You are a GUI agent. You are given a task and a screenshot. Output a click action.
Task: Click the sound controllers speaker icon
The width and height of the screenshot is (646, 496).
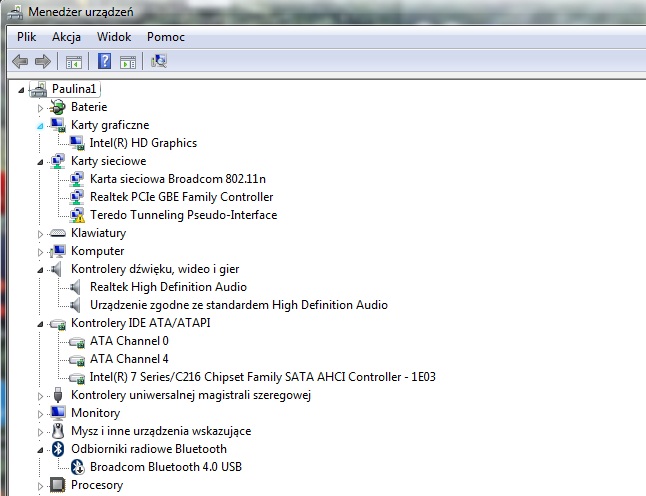pyautogui.click(x=56, y=269)
